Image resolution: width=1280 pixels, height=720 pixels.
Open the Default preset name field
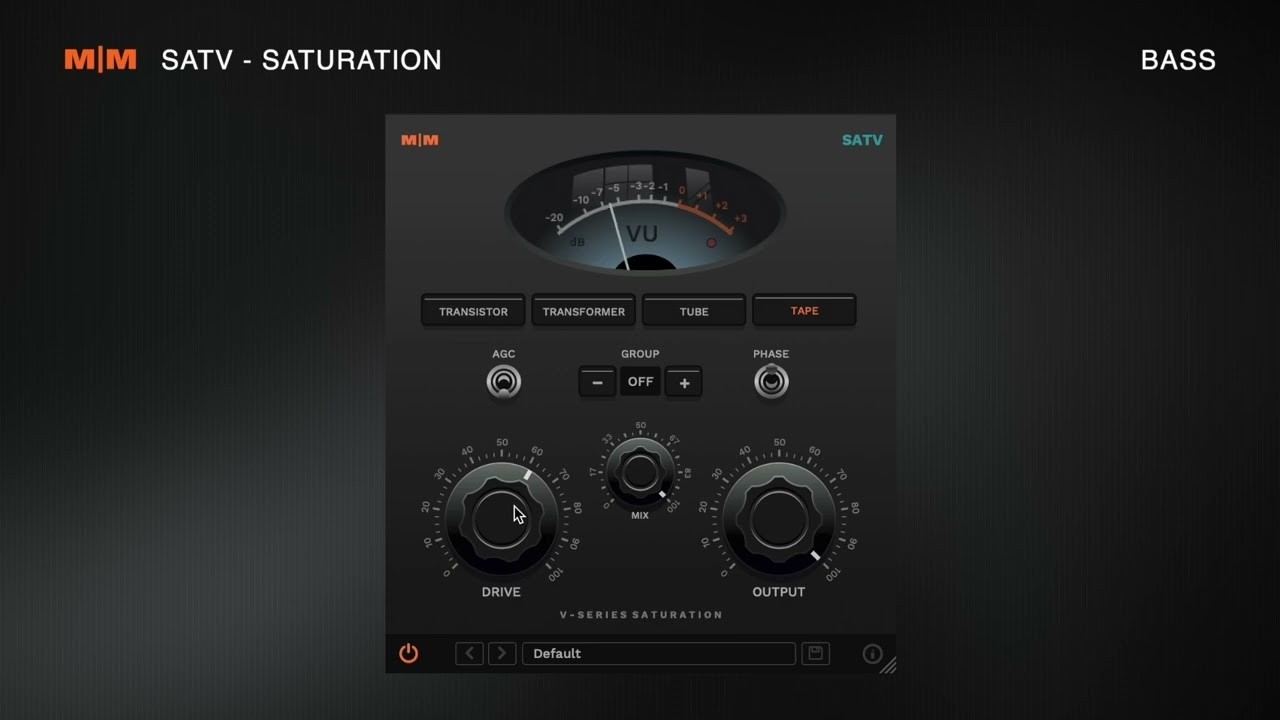click(659, 654)
